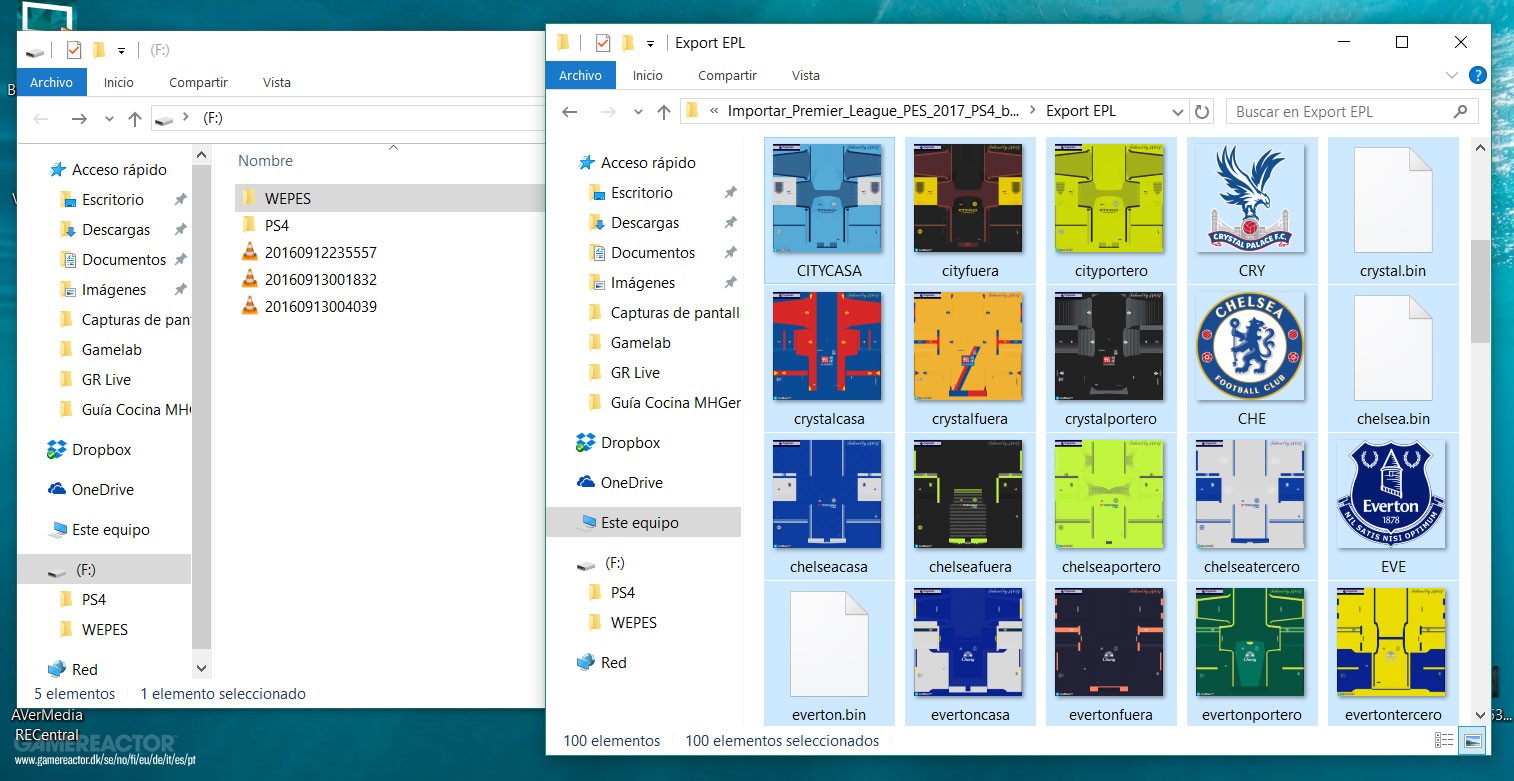This screenshot has width=1514, height=781.
Task: Switch to details view in Export EPL
Action: pos(1444,741)
